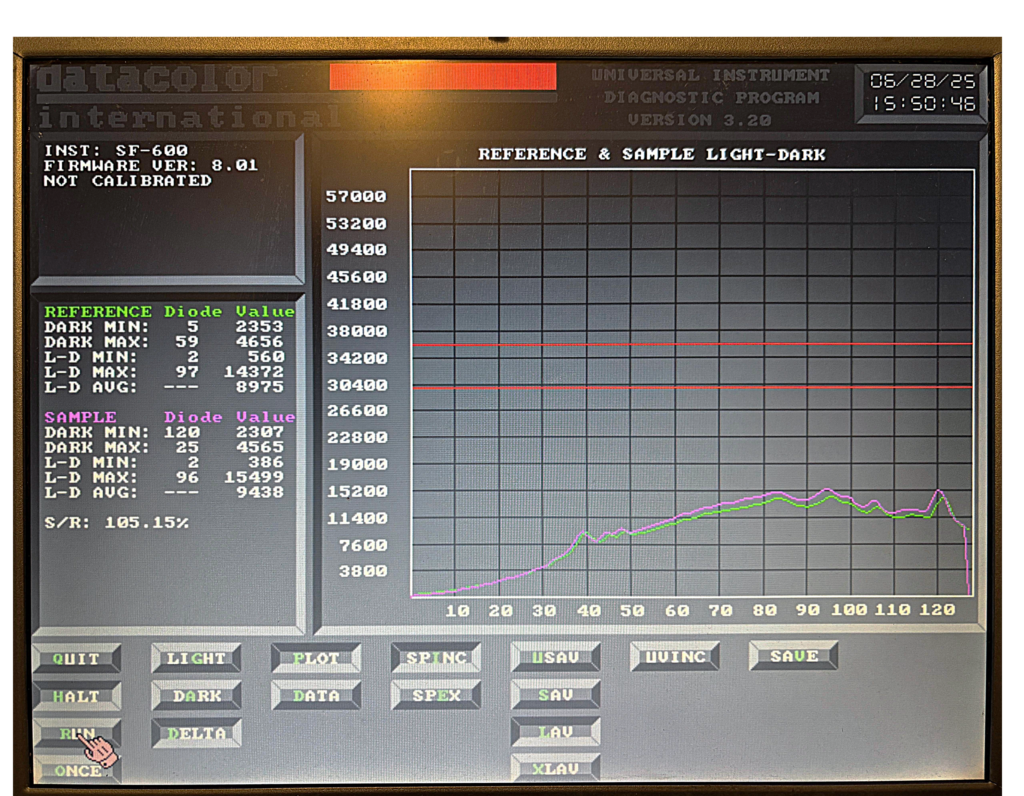The image size is (1024, 796).
Task: Select the DARK measurement mode
Action: (x=196, y=696)
